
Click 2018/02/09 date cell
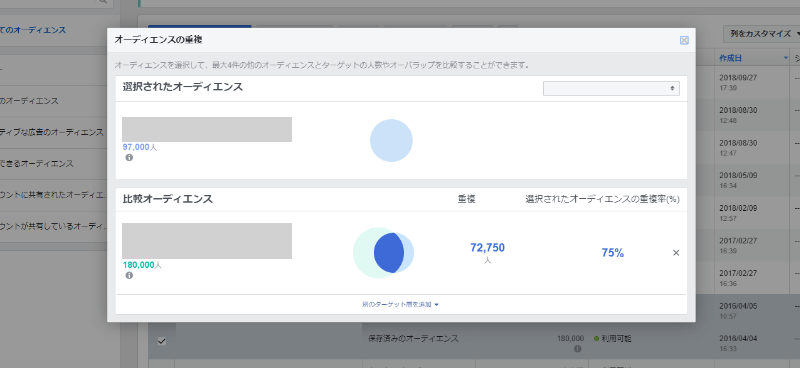[x=737, y=213]
